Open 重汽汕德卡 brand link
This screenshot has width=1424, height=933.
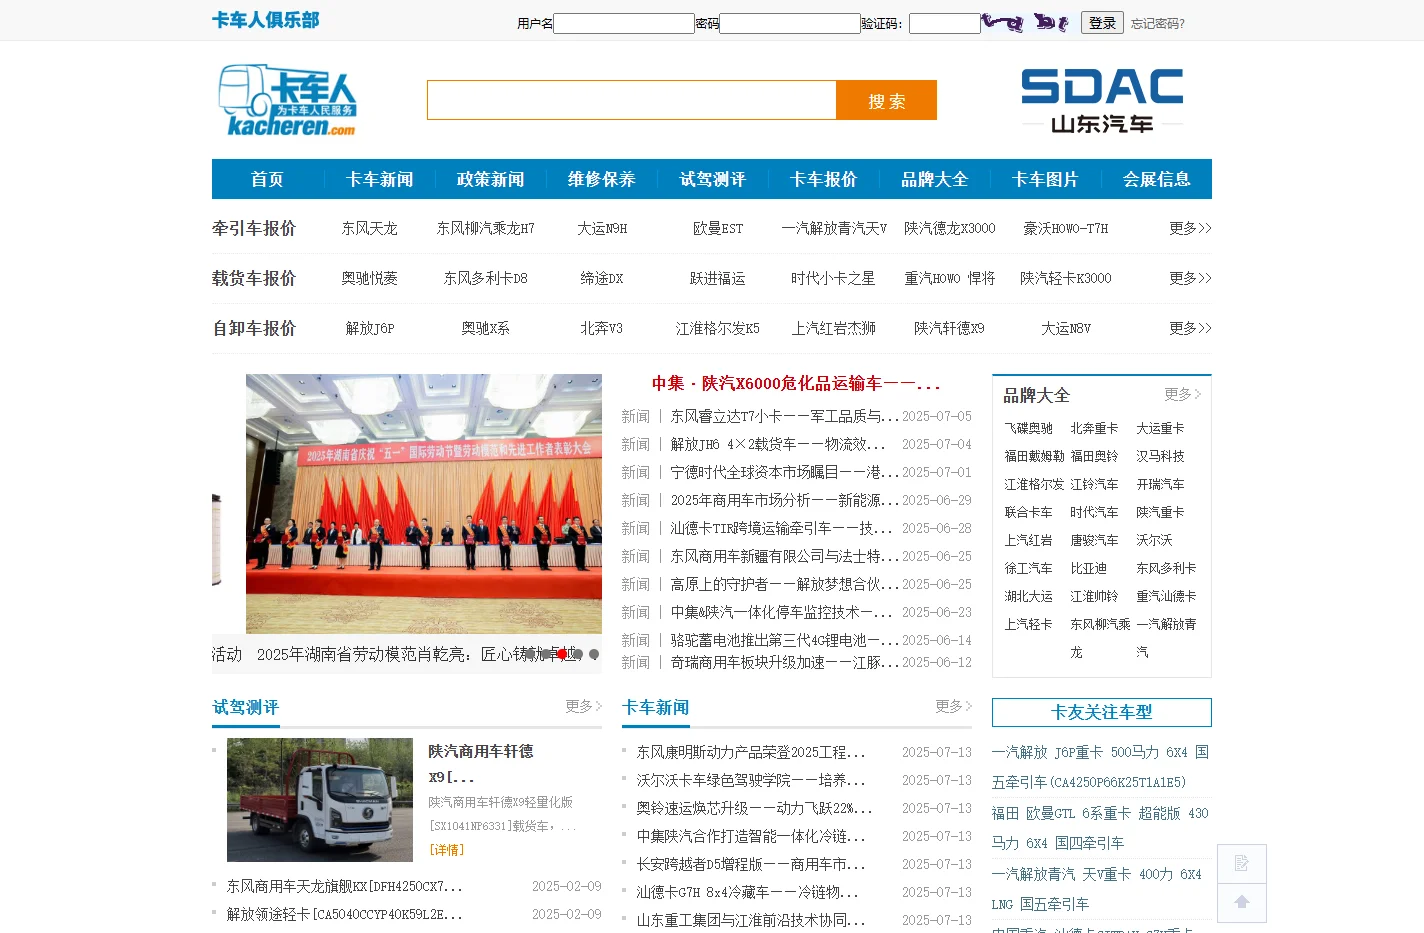click(x=1166, y=596)
